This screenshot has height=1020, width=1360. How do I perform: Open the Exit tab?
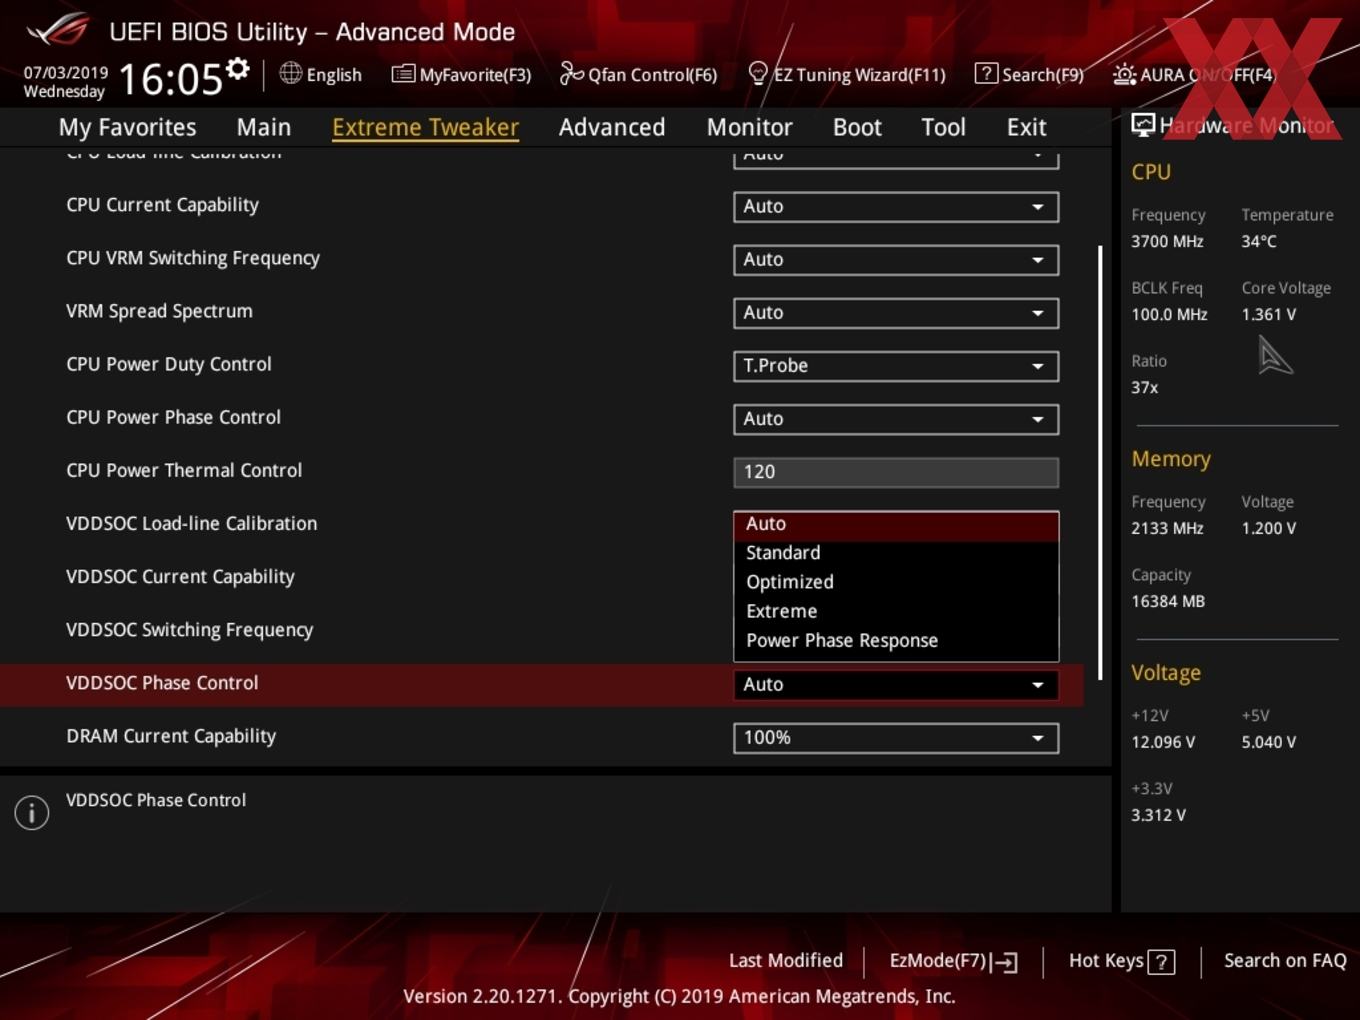click(1026, 127)
